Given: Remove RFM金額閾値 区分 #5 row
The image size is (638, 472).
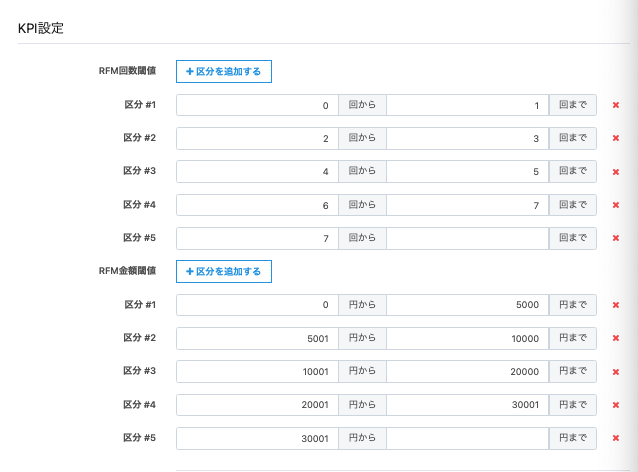Looking at the screenshot, I should point(616,438).
